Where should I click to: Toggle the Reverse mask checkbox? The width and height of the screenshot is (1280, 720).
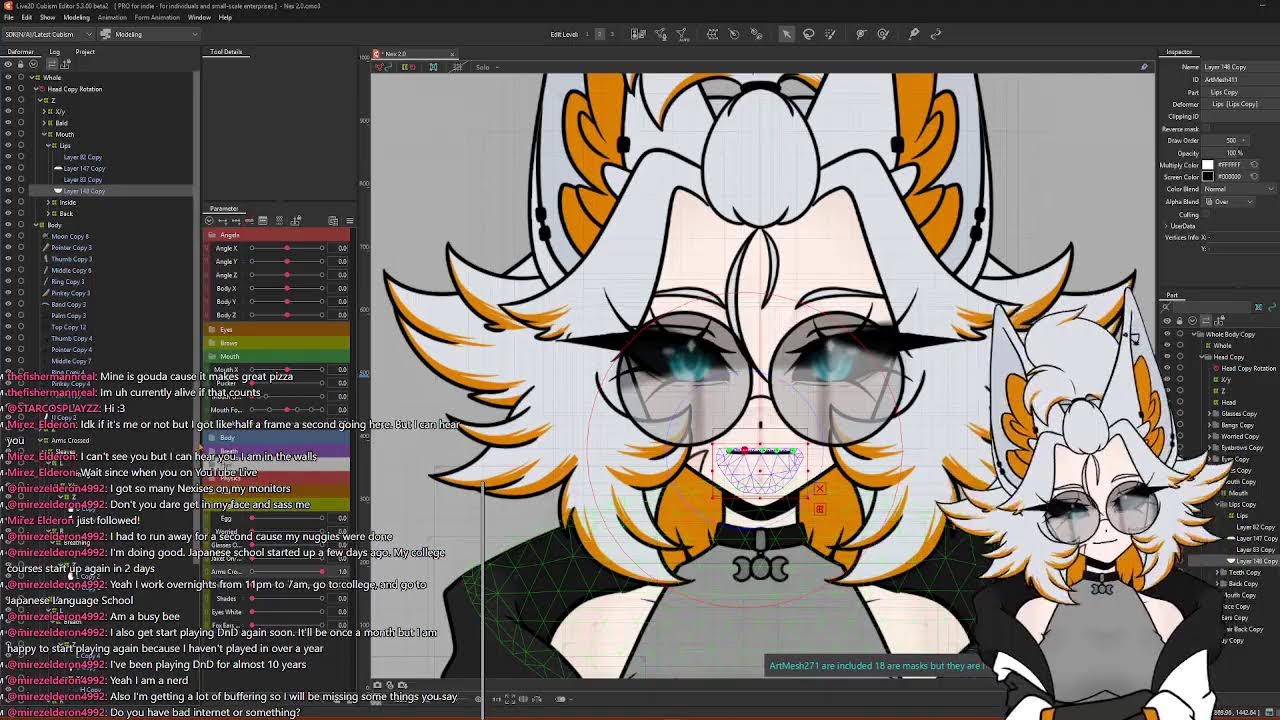coord(1207,129)
